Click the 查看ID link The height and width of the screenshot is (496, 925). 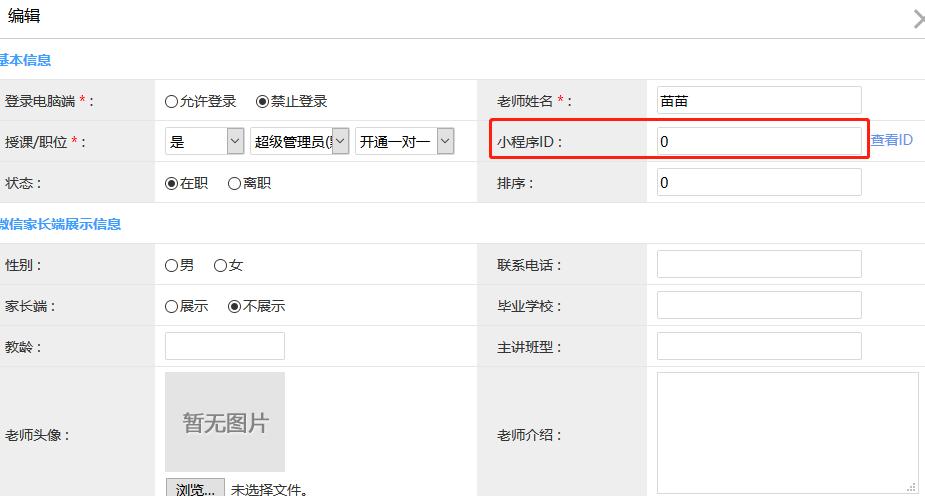tap(891, 140)
